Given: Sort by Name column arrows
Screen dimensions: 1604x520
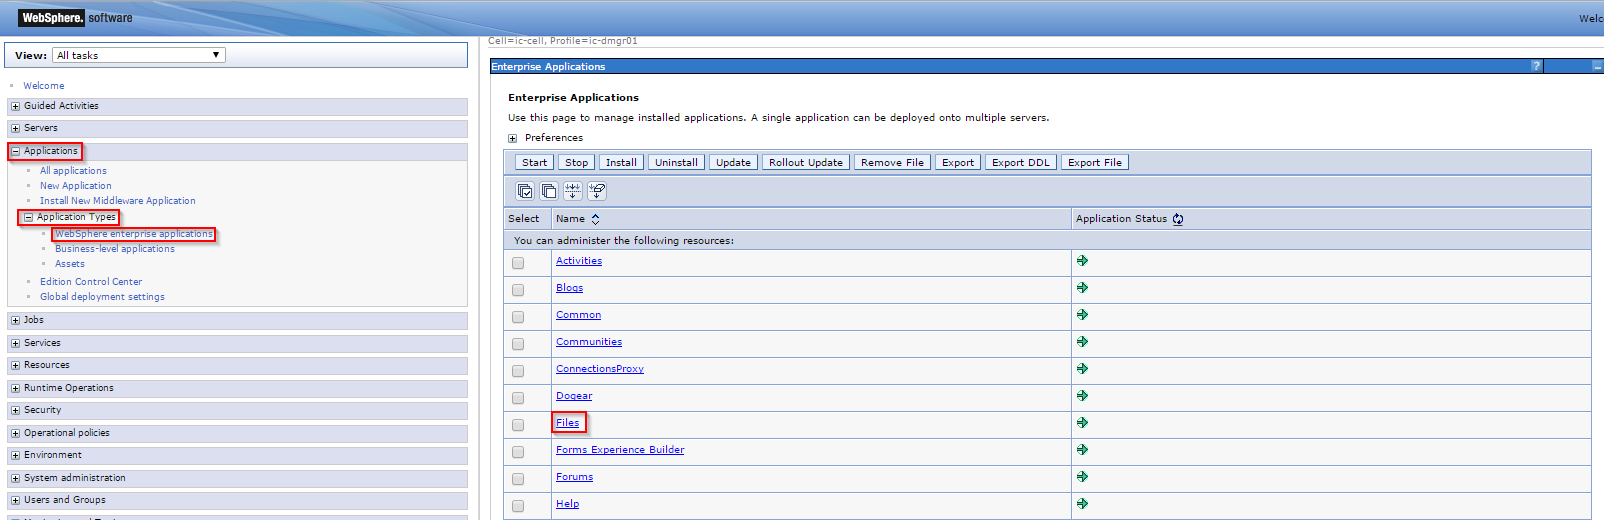Looking at the screenshot, I should [x=595, y=219].
